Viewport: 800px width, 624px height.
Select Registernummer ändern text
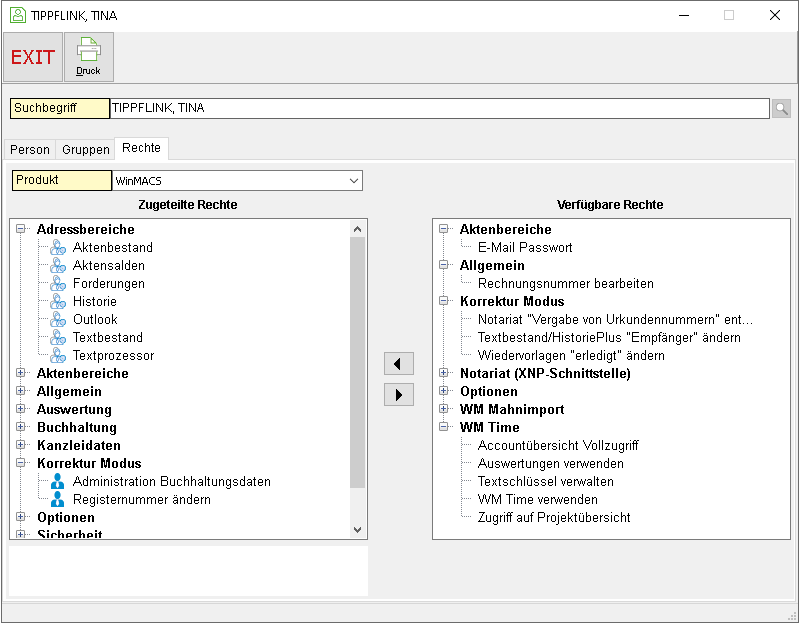141,499
